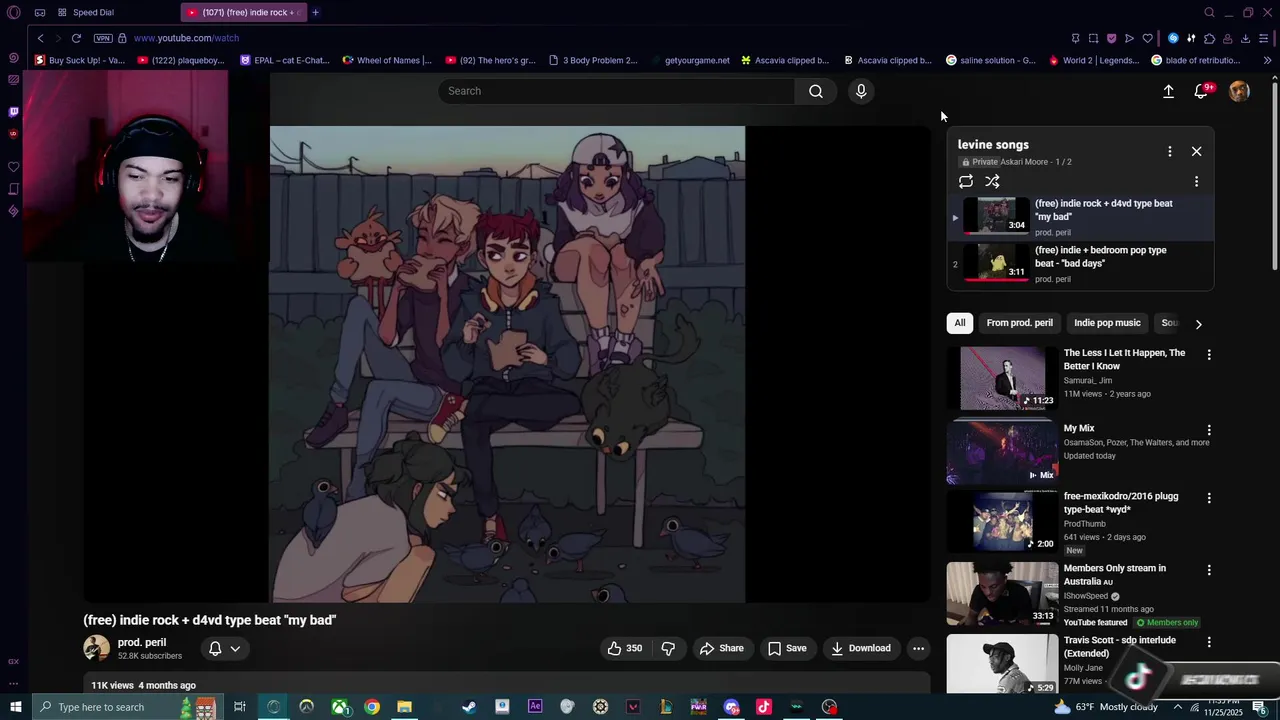This screenshot has height=720, width=1280.
Task: Show more bookmarks with overflow chevron
Action: pyautogui.click(x=1267, y=60)
